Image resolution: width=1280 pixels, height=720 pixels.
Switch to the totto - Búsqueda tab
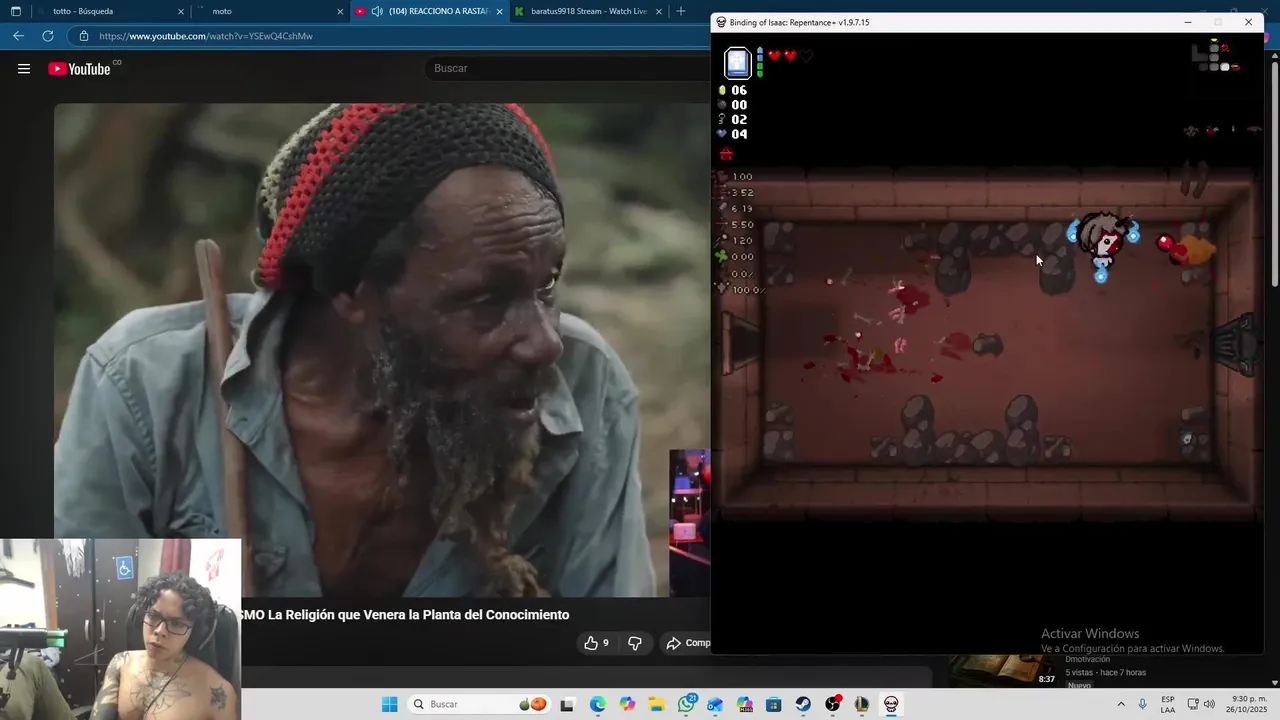tap(112, 11)
